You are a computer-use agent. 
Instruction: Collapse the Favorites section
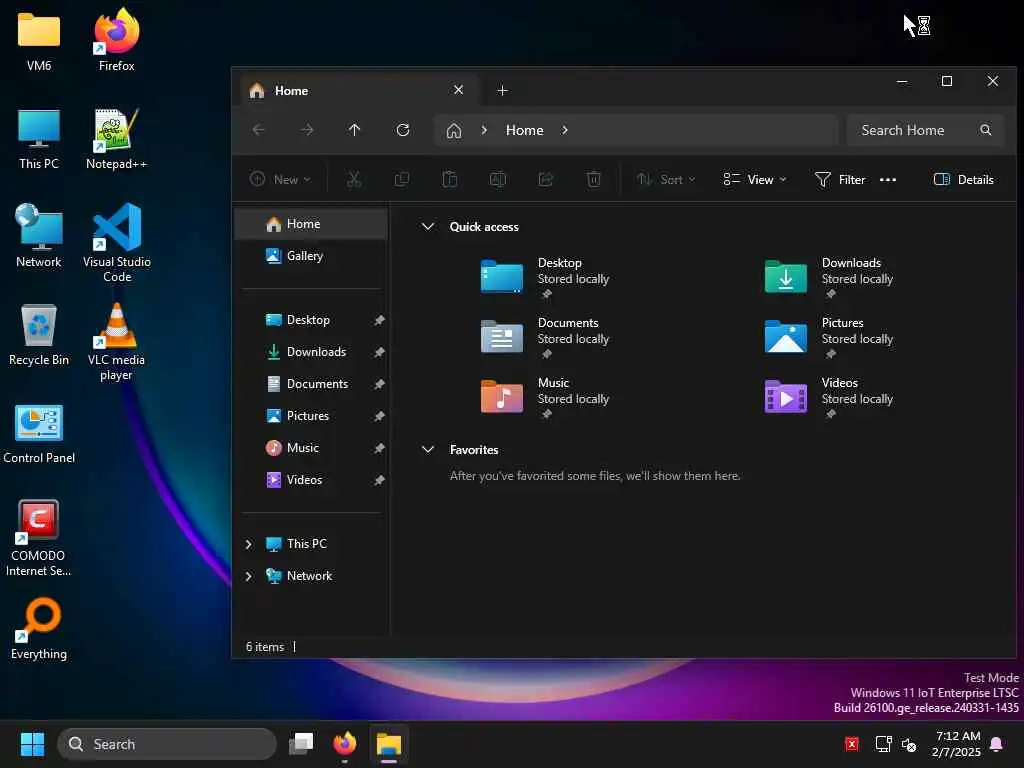click(428, 449)
